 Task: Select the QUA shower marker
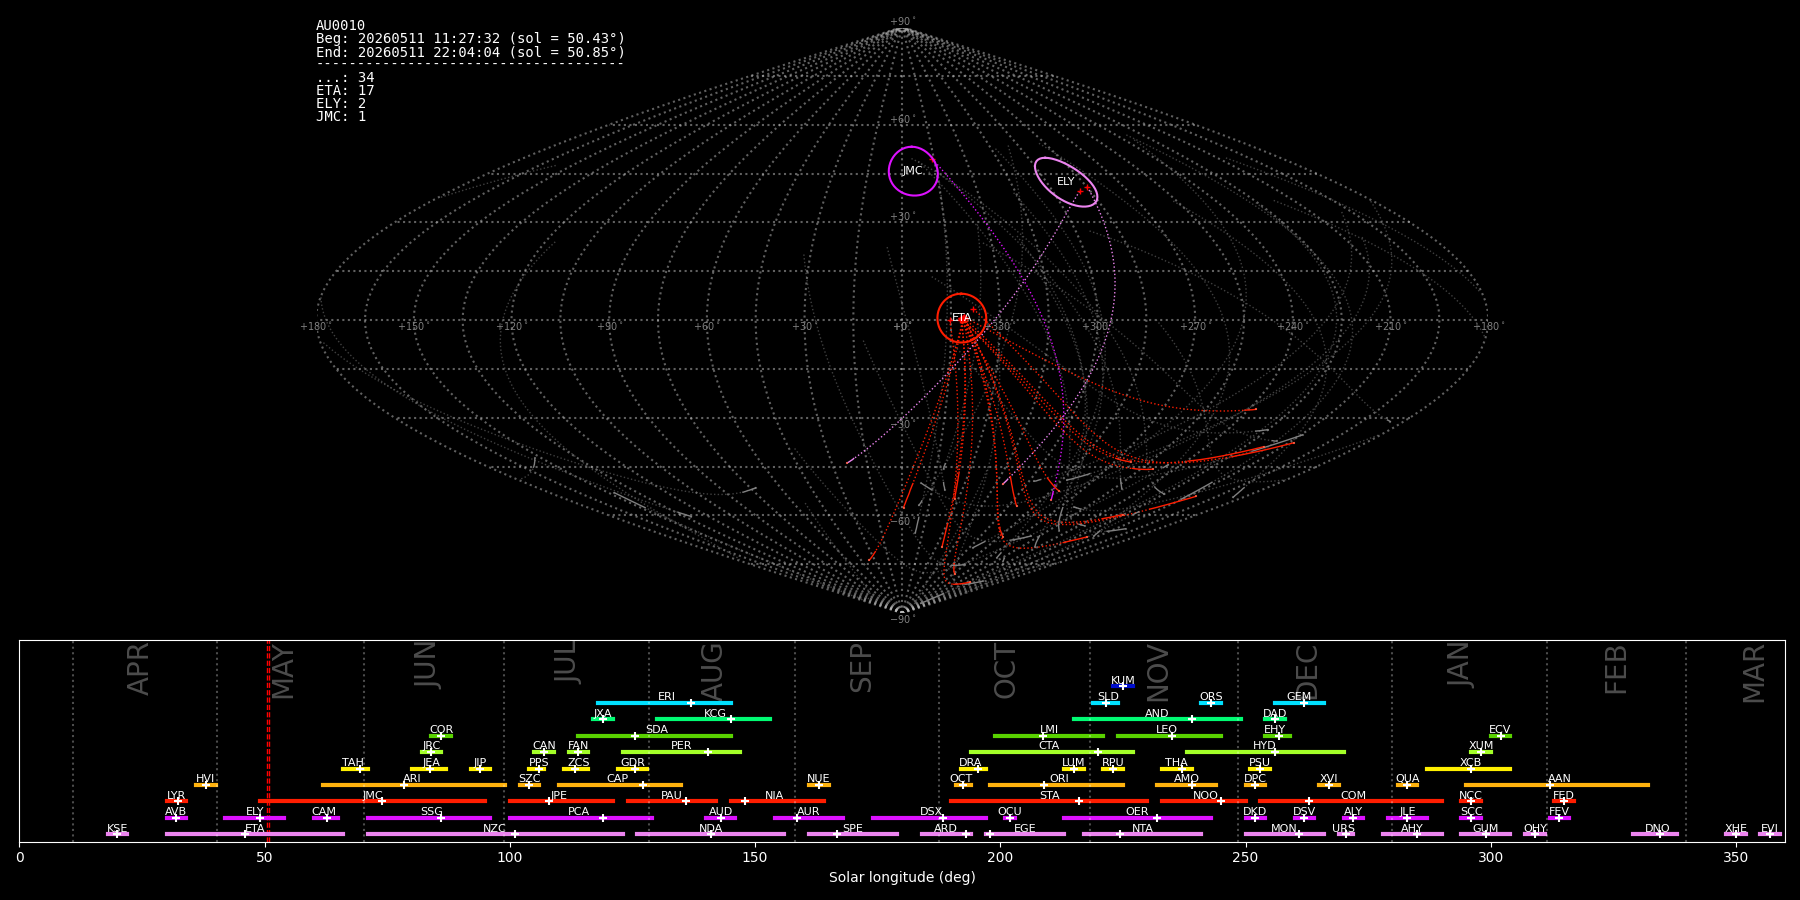[1407, 785]
